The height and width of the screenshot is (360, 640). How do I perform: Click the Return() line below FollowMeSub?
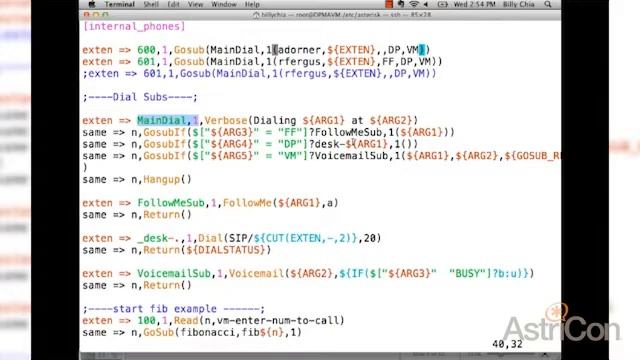(x=137, y=215)
